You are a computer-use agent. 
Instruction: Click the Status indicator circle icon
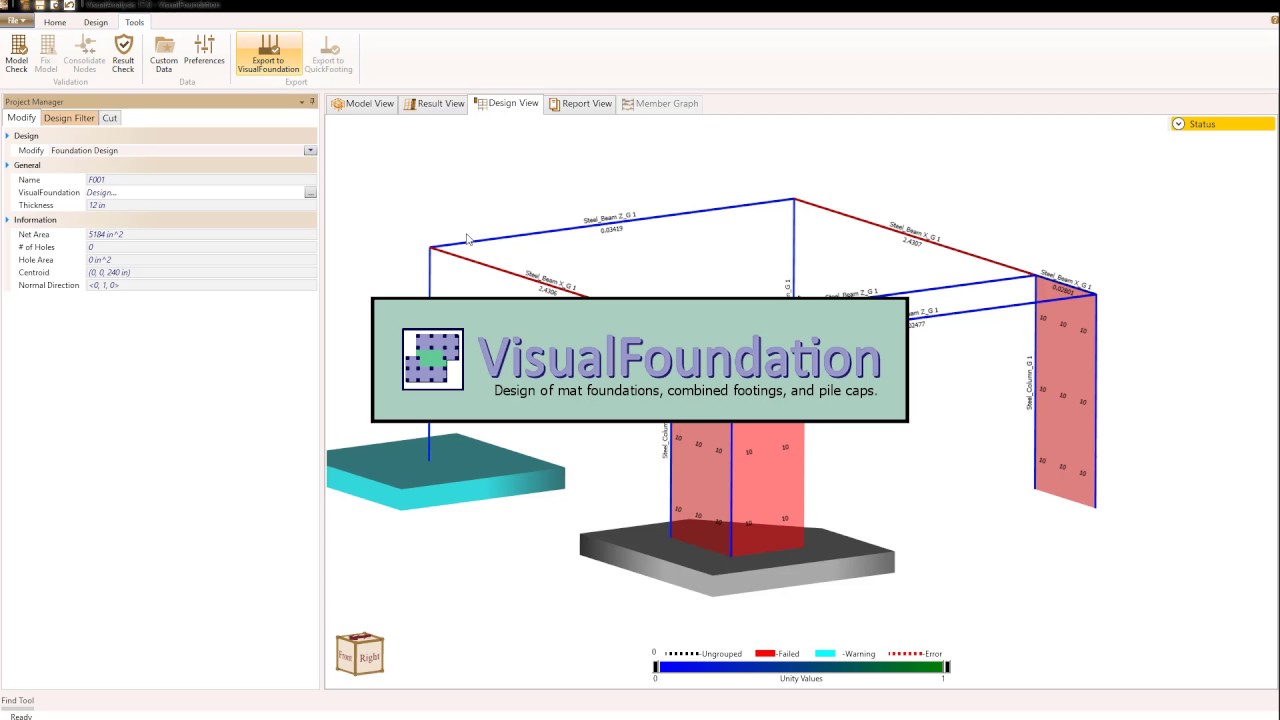[1178, 124]
